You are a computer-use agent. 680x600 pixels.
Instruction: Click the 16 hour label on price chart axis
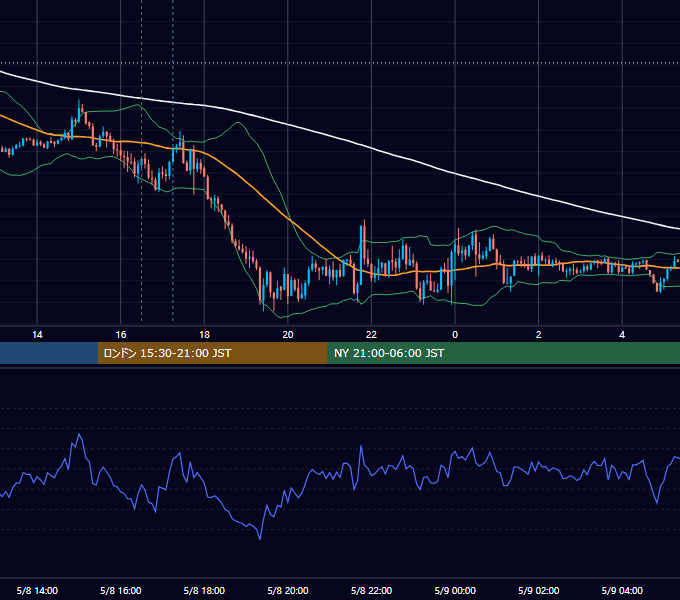(x=121, y=335)
